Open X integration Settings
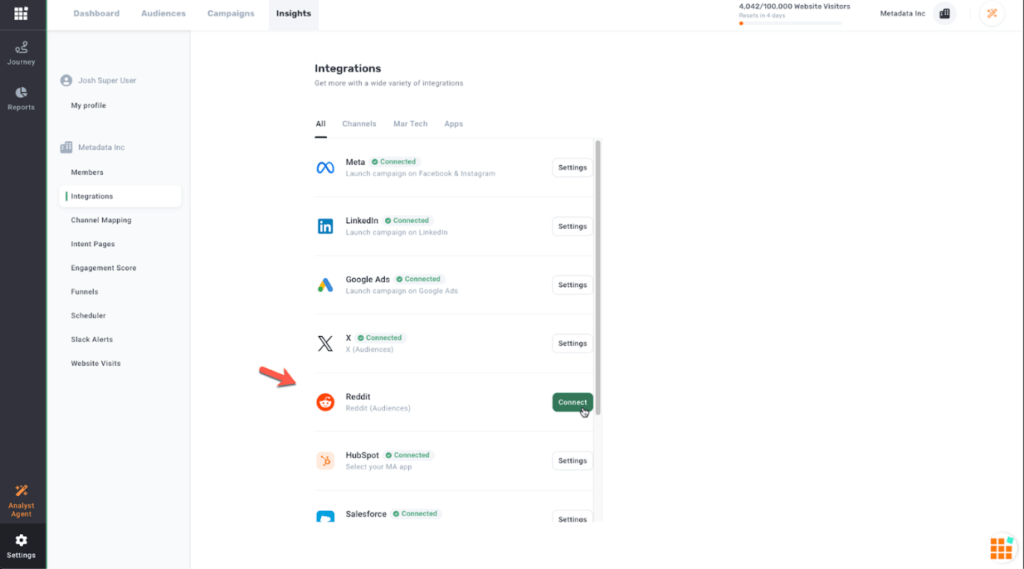The width and height of the screenshot is (1024, 569). (572, 344)
